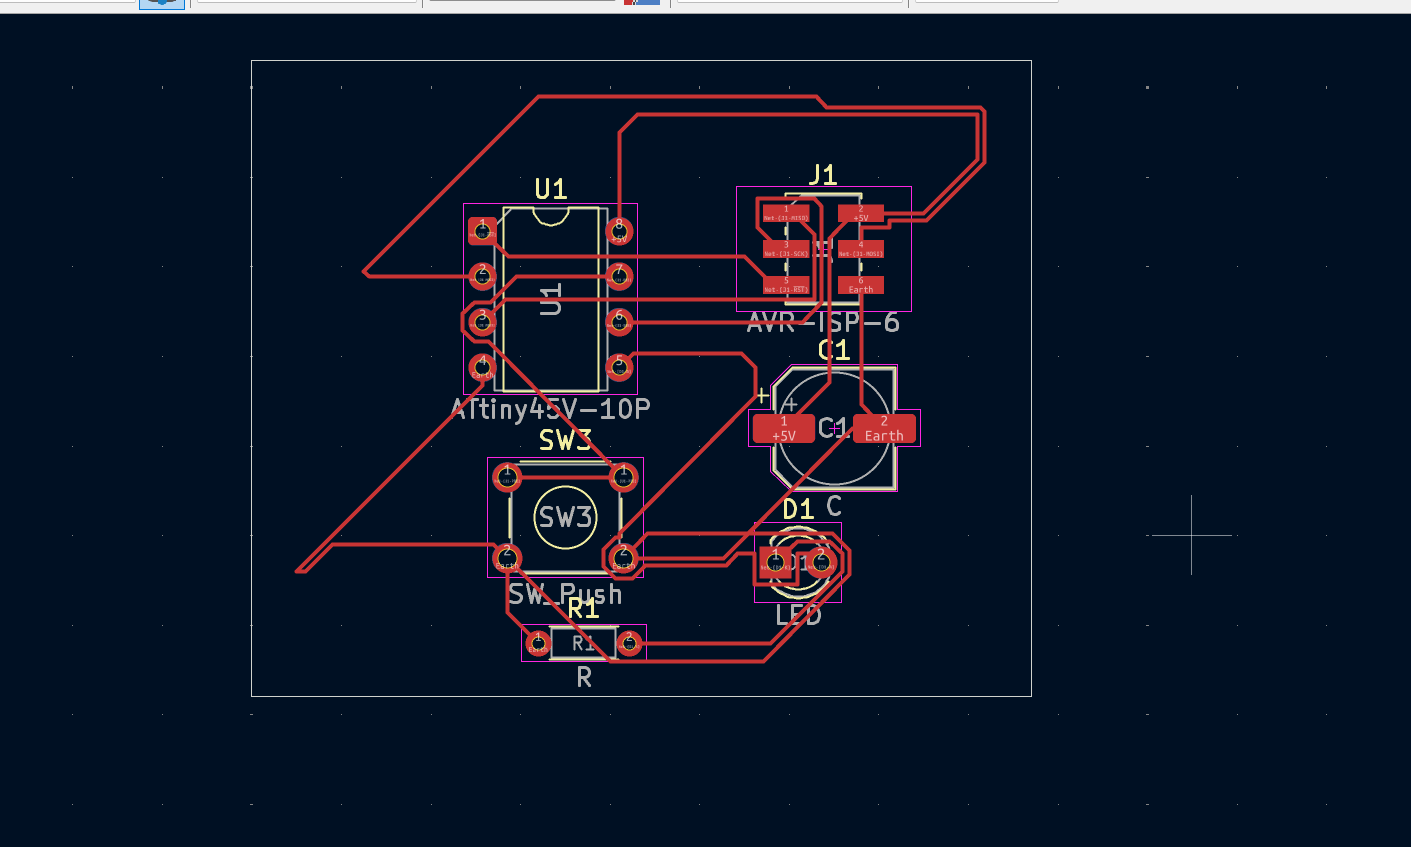Select J1 pad 1 MISO net
The height and width of the screenshot is (847, 1411).
[786, 213]
